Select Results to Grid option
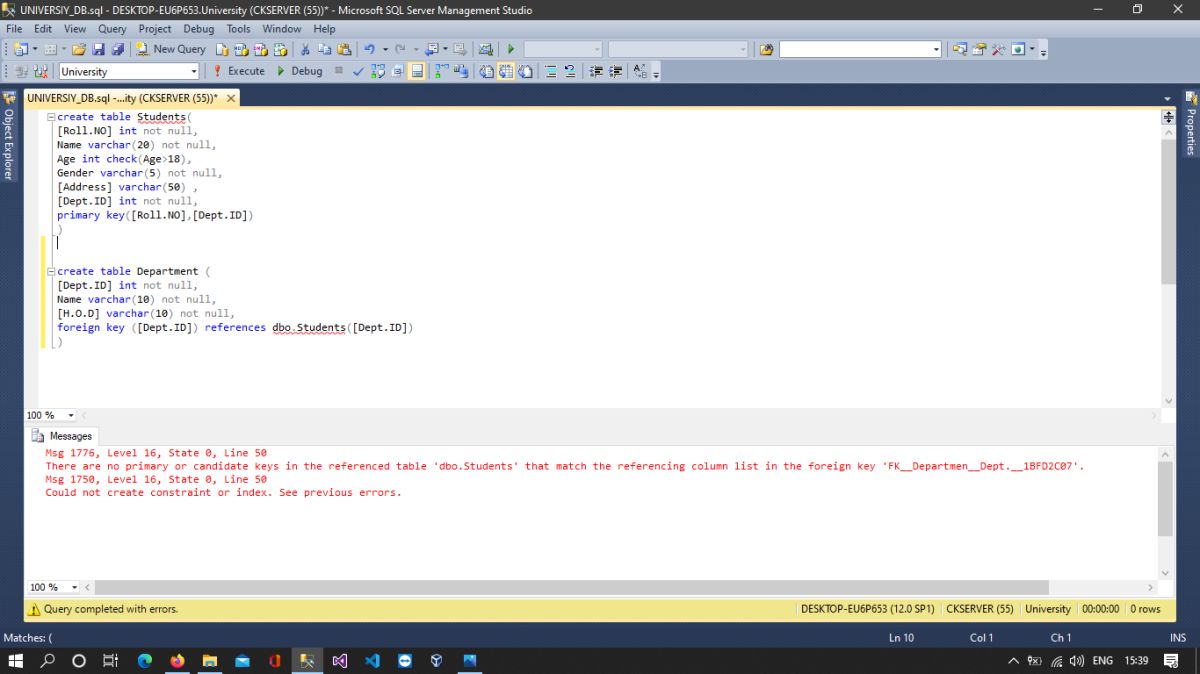 coord(505,71)
